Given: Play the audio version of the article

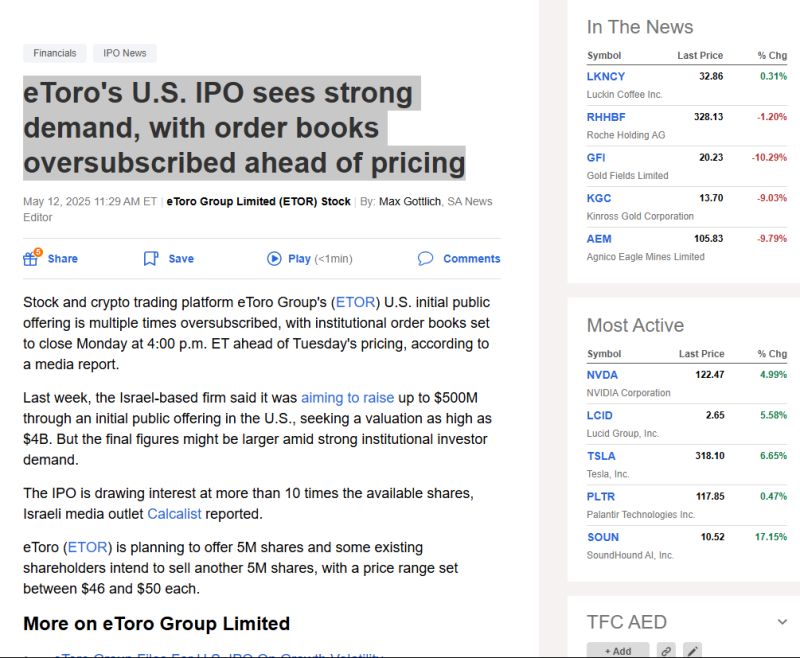Looking at the screenshot, I should [x=274, y=258].
